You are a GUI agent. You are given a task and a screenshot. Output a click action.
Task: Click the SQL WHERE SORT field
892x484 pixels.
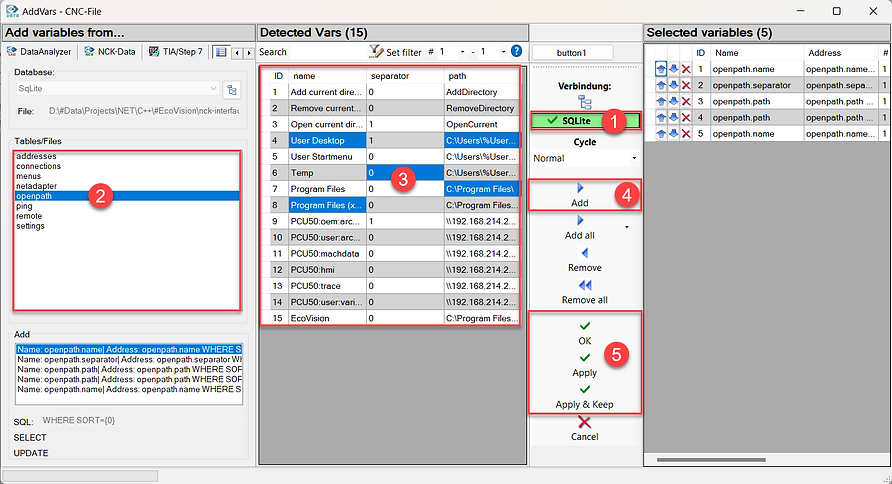(x=141, y=420)
